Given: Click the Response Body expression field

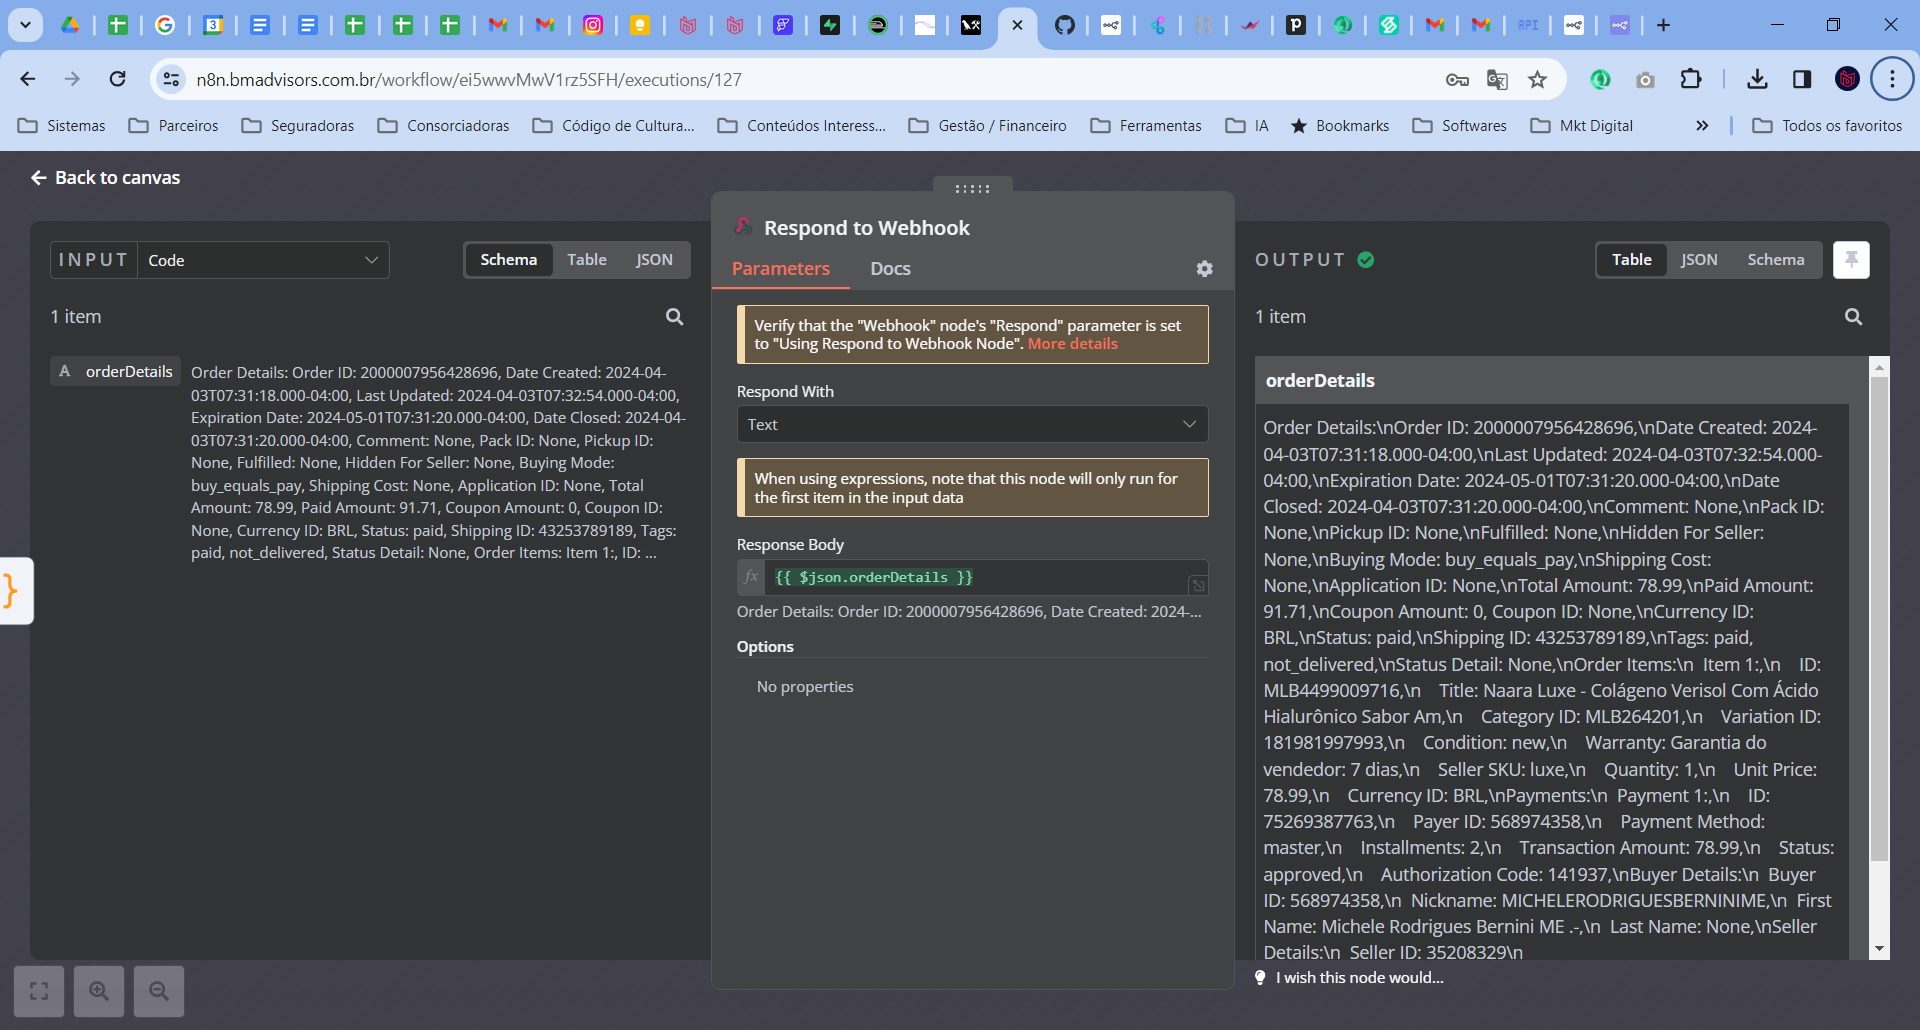Looking at the screenshot, I should point(975,578).
